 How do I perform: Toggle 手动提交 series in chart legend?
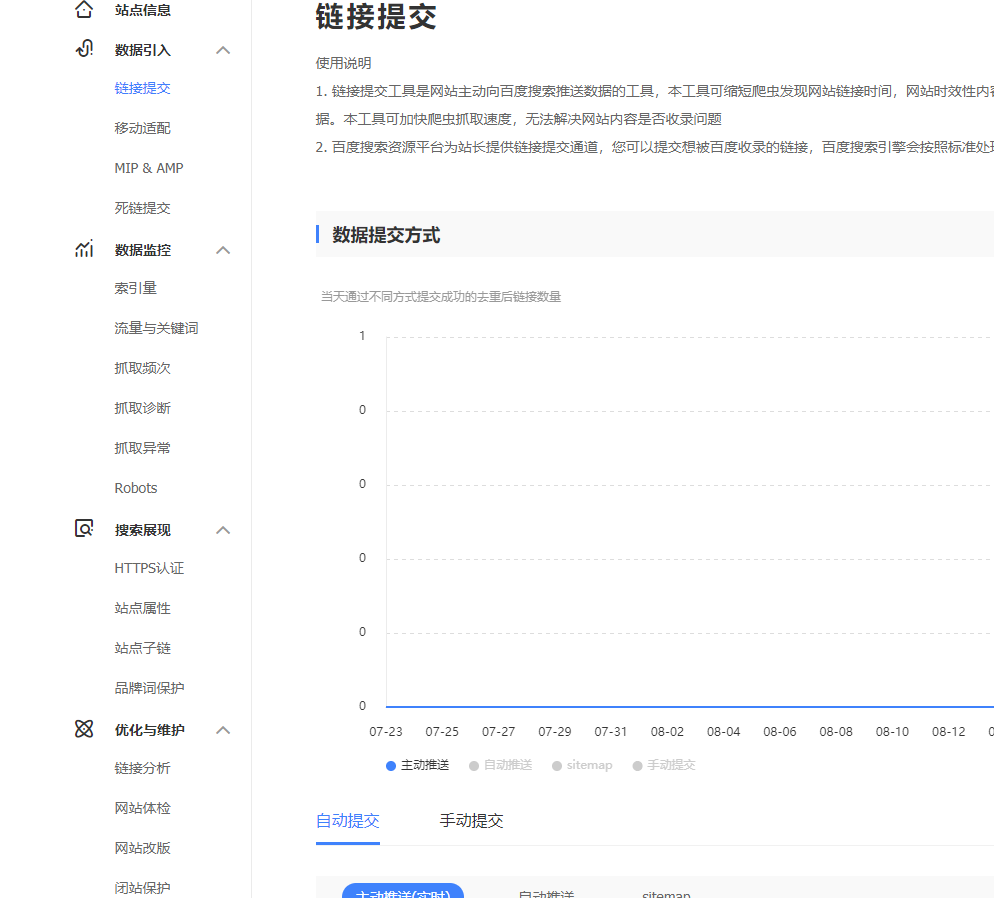pos(663,765)
